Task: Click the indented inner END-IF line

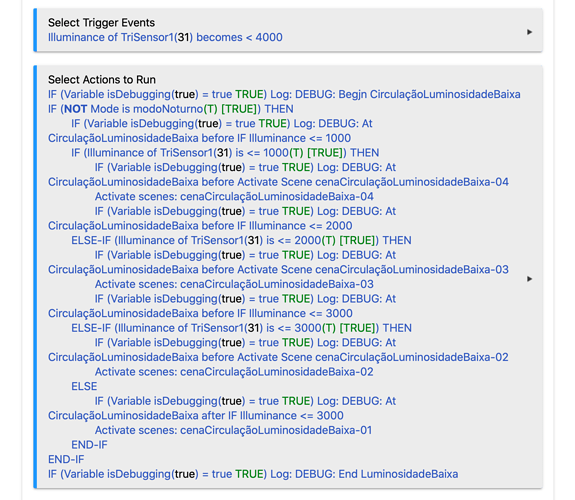Action: [x=89, y=445]
